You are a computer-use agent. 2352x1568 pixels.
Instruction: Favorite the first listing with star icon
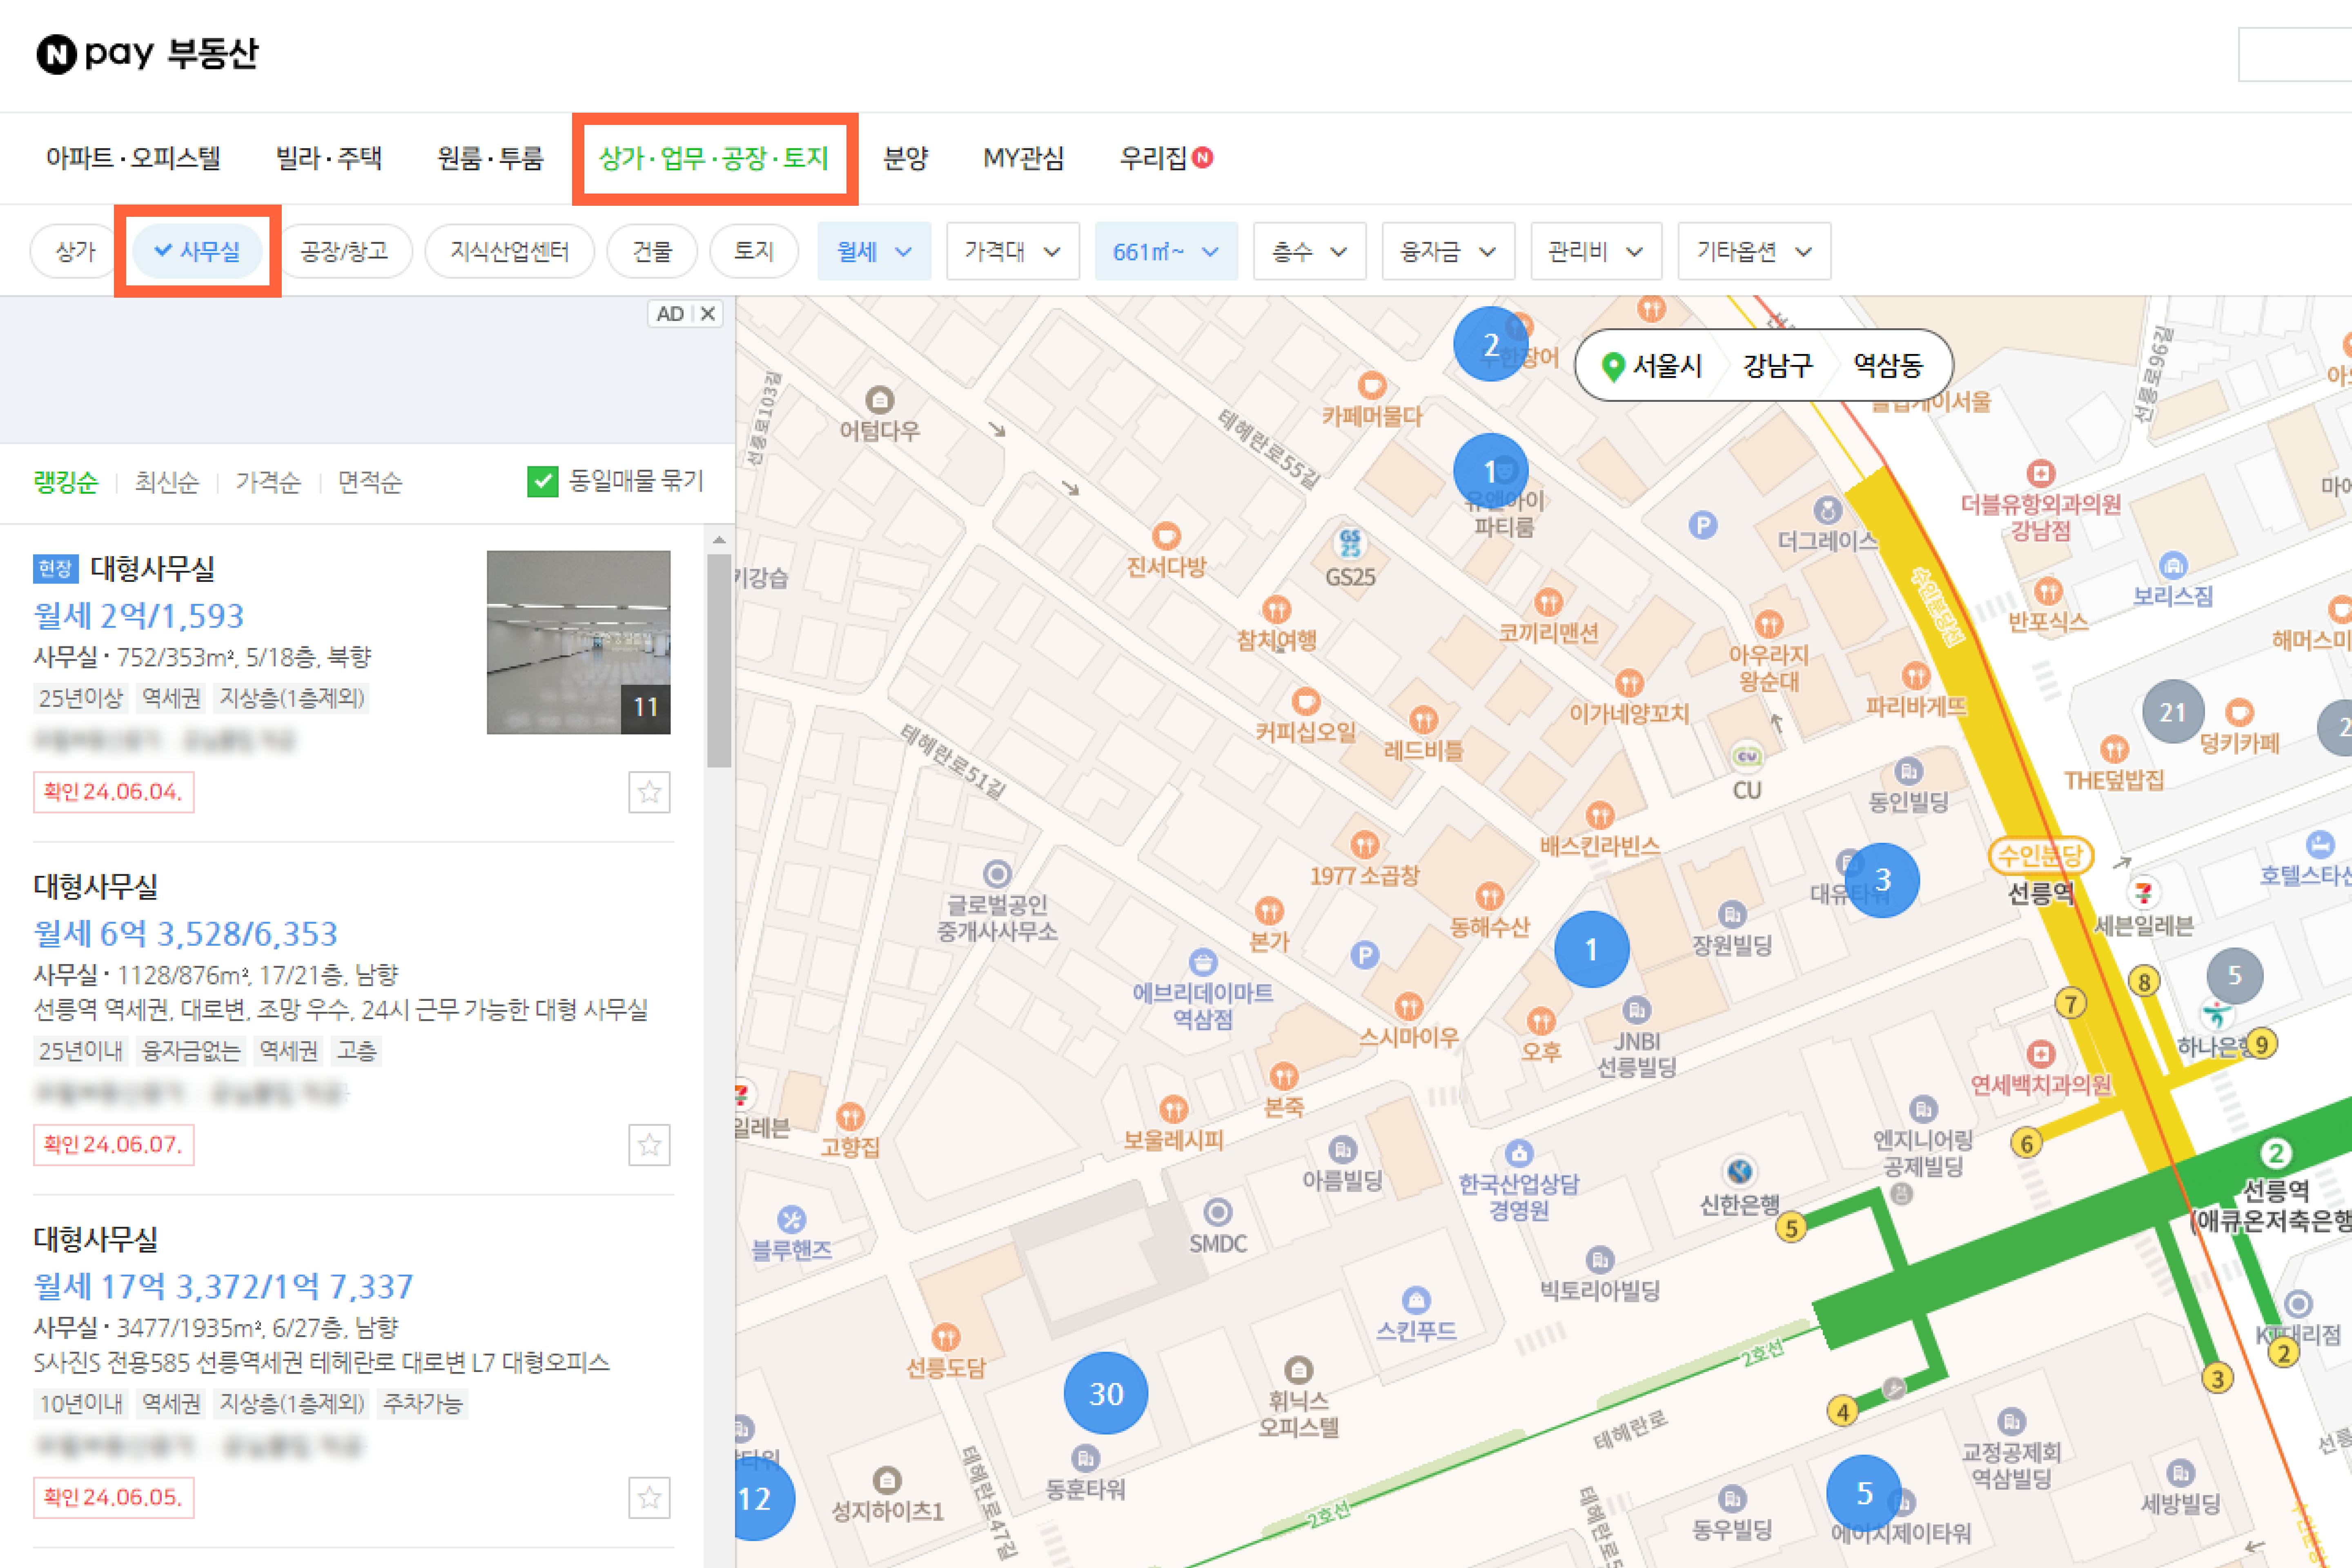click(649, 792)
